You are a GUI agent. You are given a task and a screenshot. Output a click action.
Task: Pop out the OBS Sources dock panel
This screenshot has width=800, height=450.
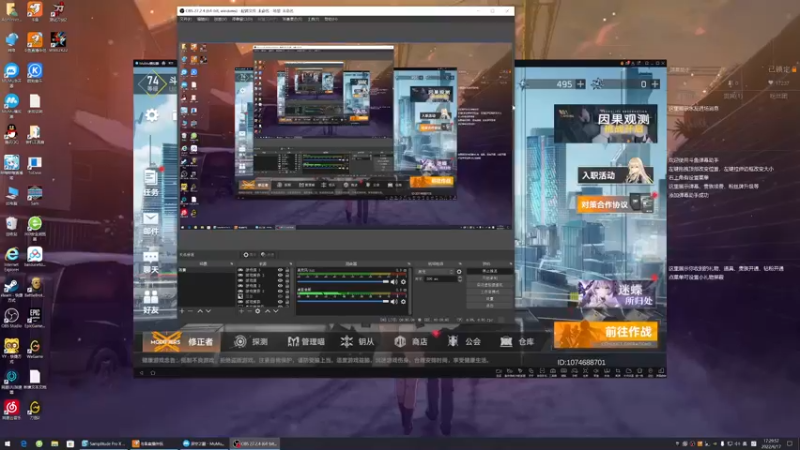coord(291,264)
